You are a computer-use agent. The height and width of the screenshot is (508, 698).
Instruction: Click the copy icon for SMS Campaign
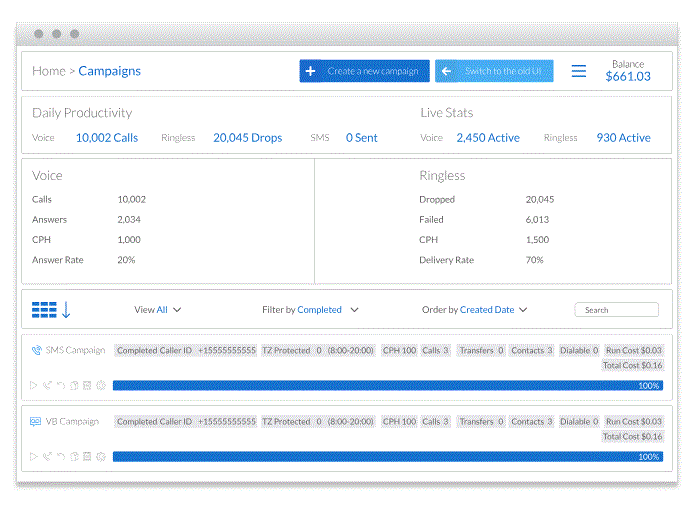pos(74,386)
